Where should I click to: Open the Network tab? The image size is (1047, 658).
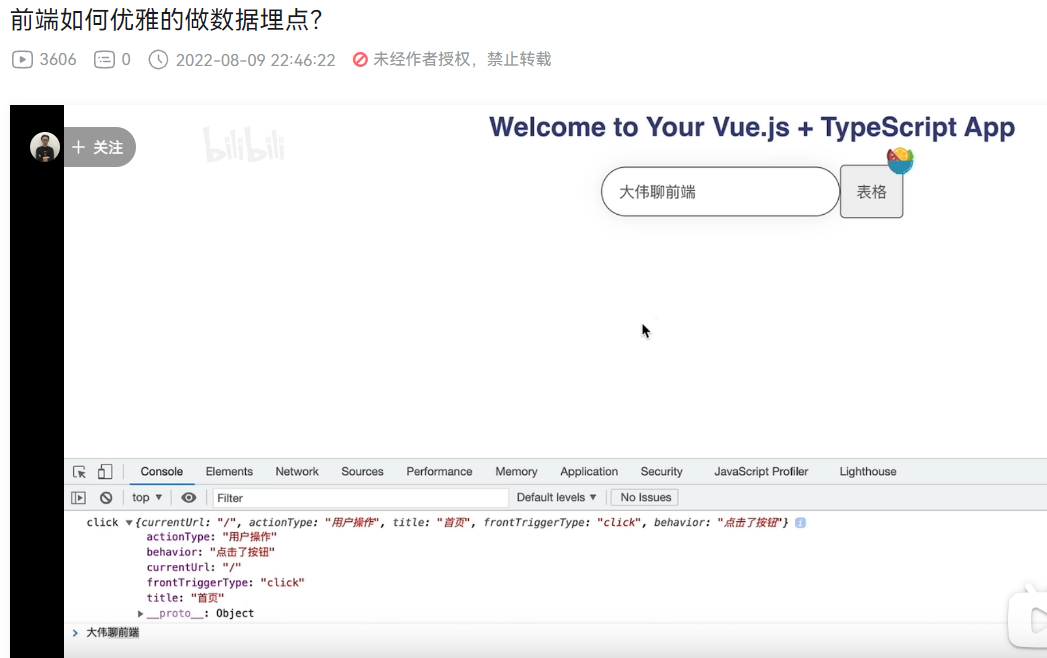point(297,472)
